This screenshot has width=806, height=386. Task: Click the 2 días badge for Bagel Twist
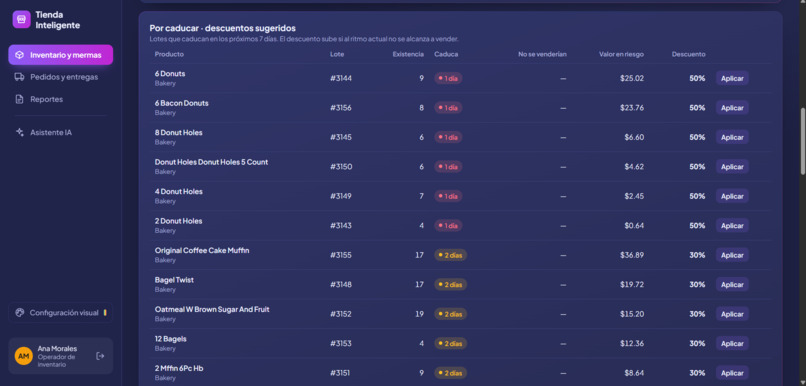pyautogui.click(x=450, y=285)
